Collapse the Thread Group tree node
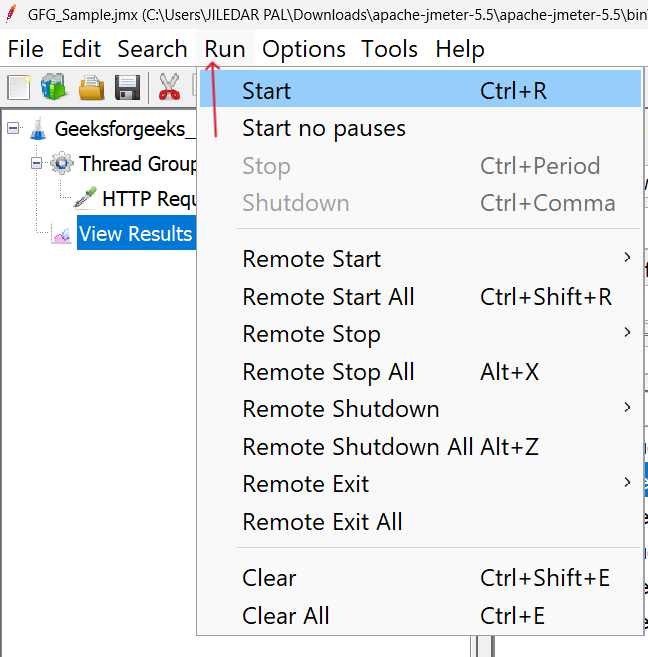648x657 pixels. 38,163
